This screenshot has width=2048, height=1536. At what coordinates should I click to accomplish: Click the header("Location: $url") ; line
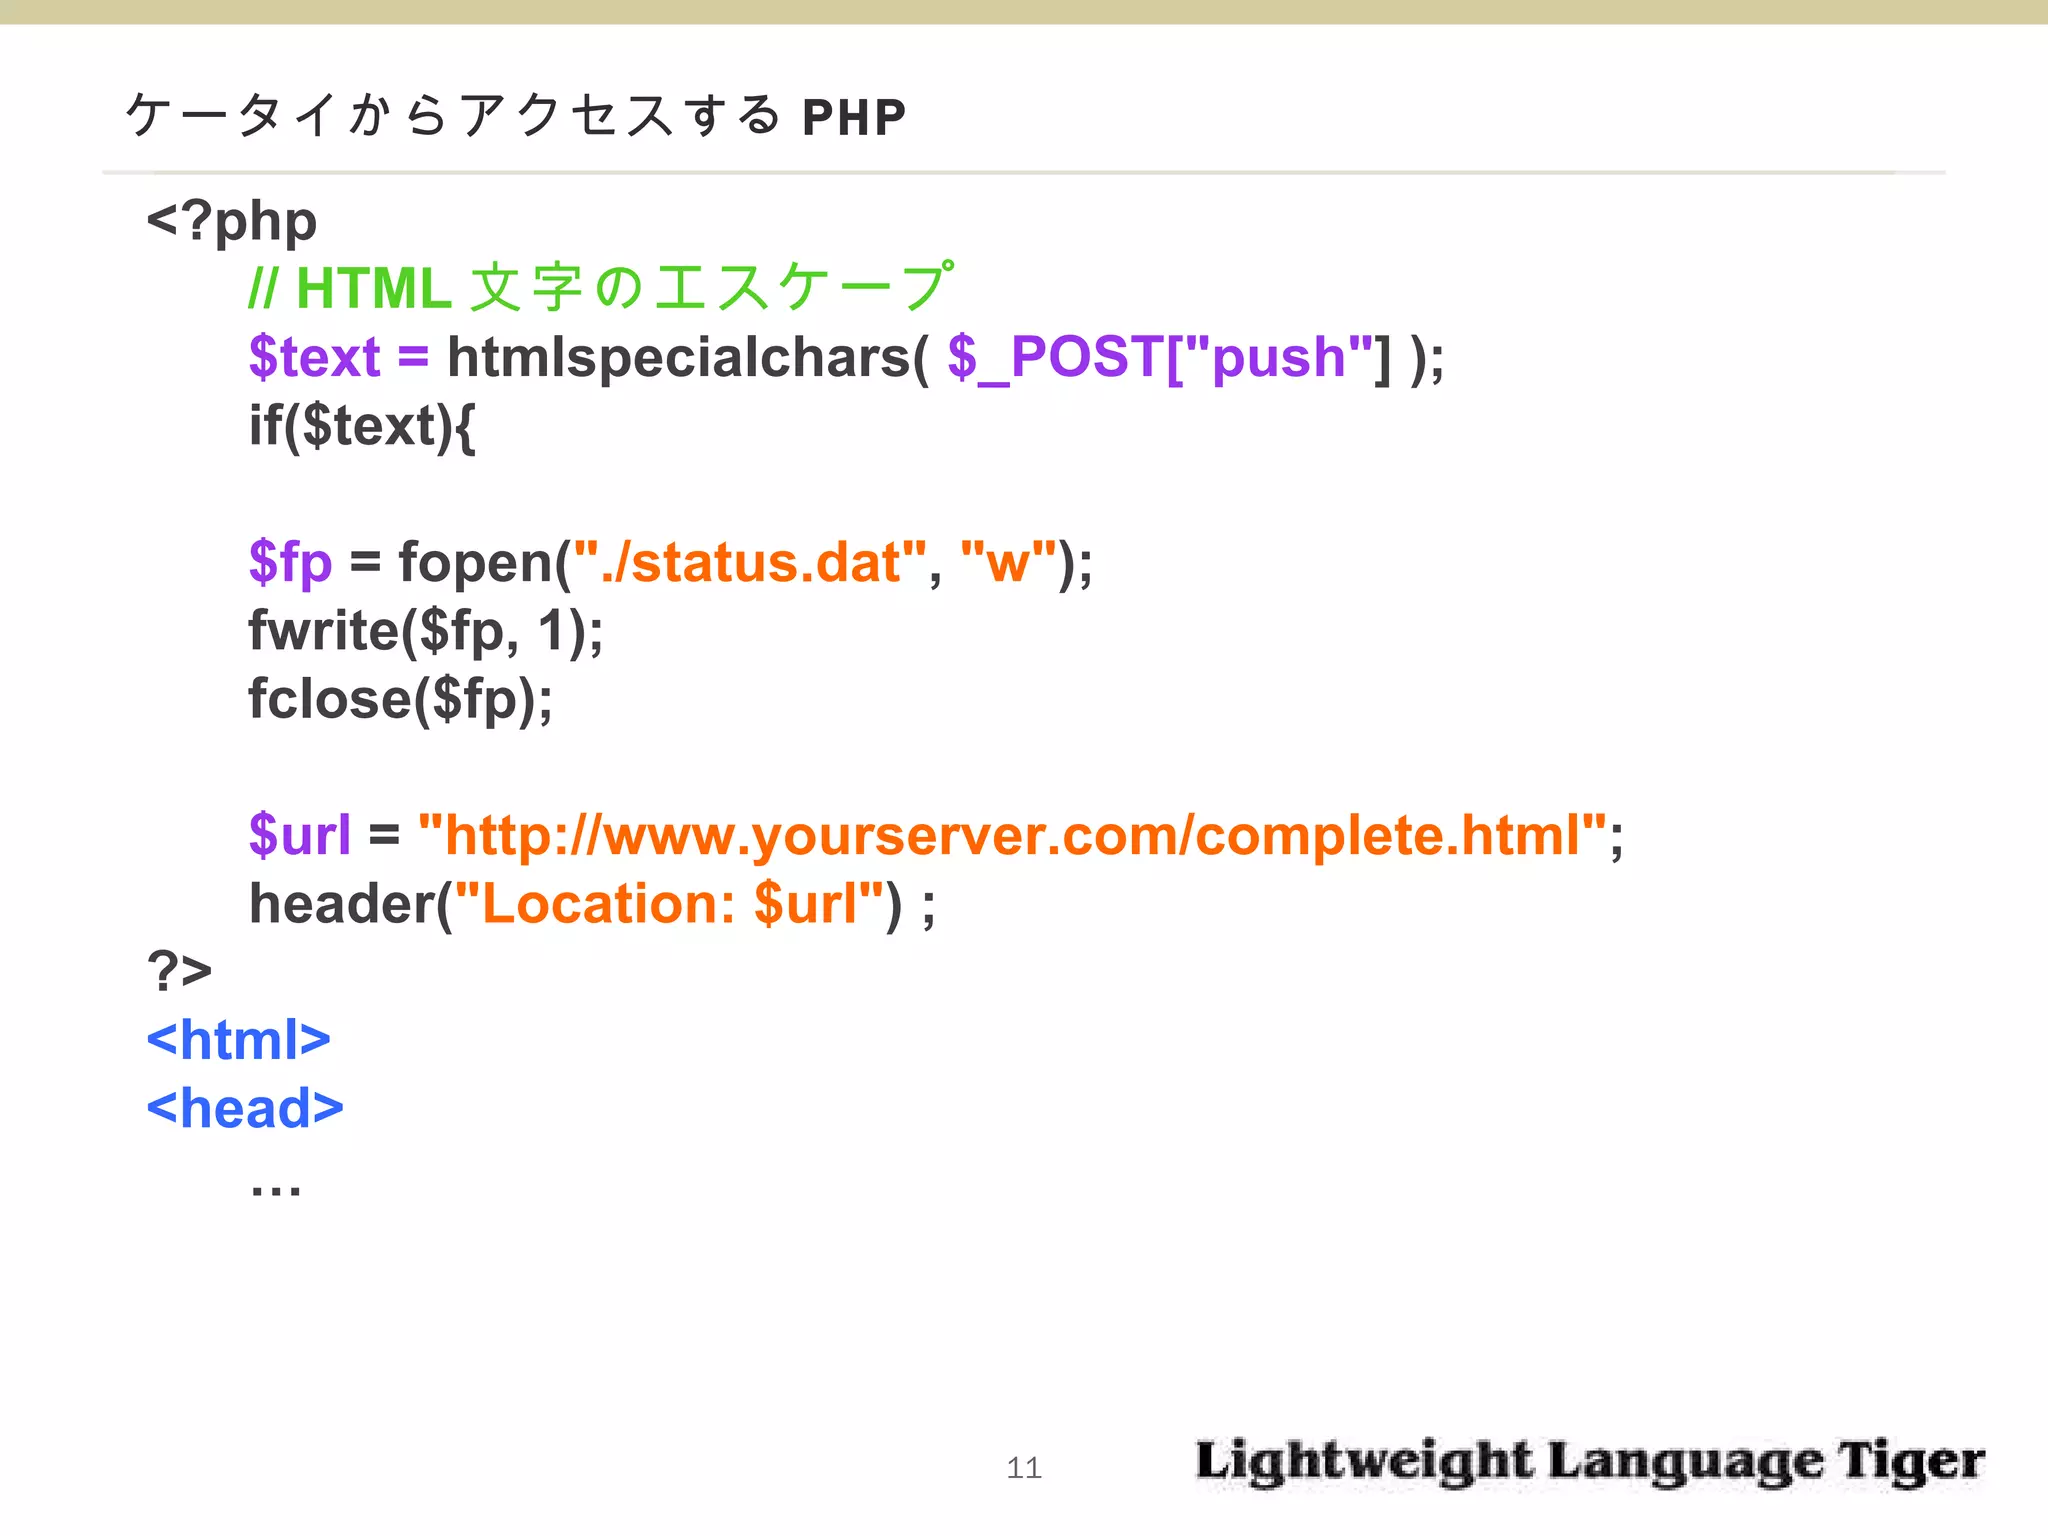tap(592, 904)
